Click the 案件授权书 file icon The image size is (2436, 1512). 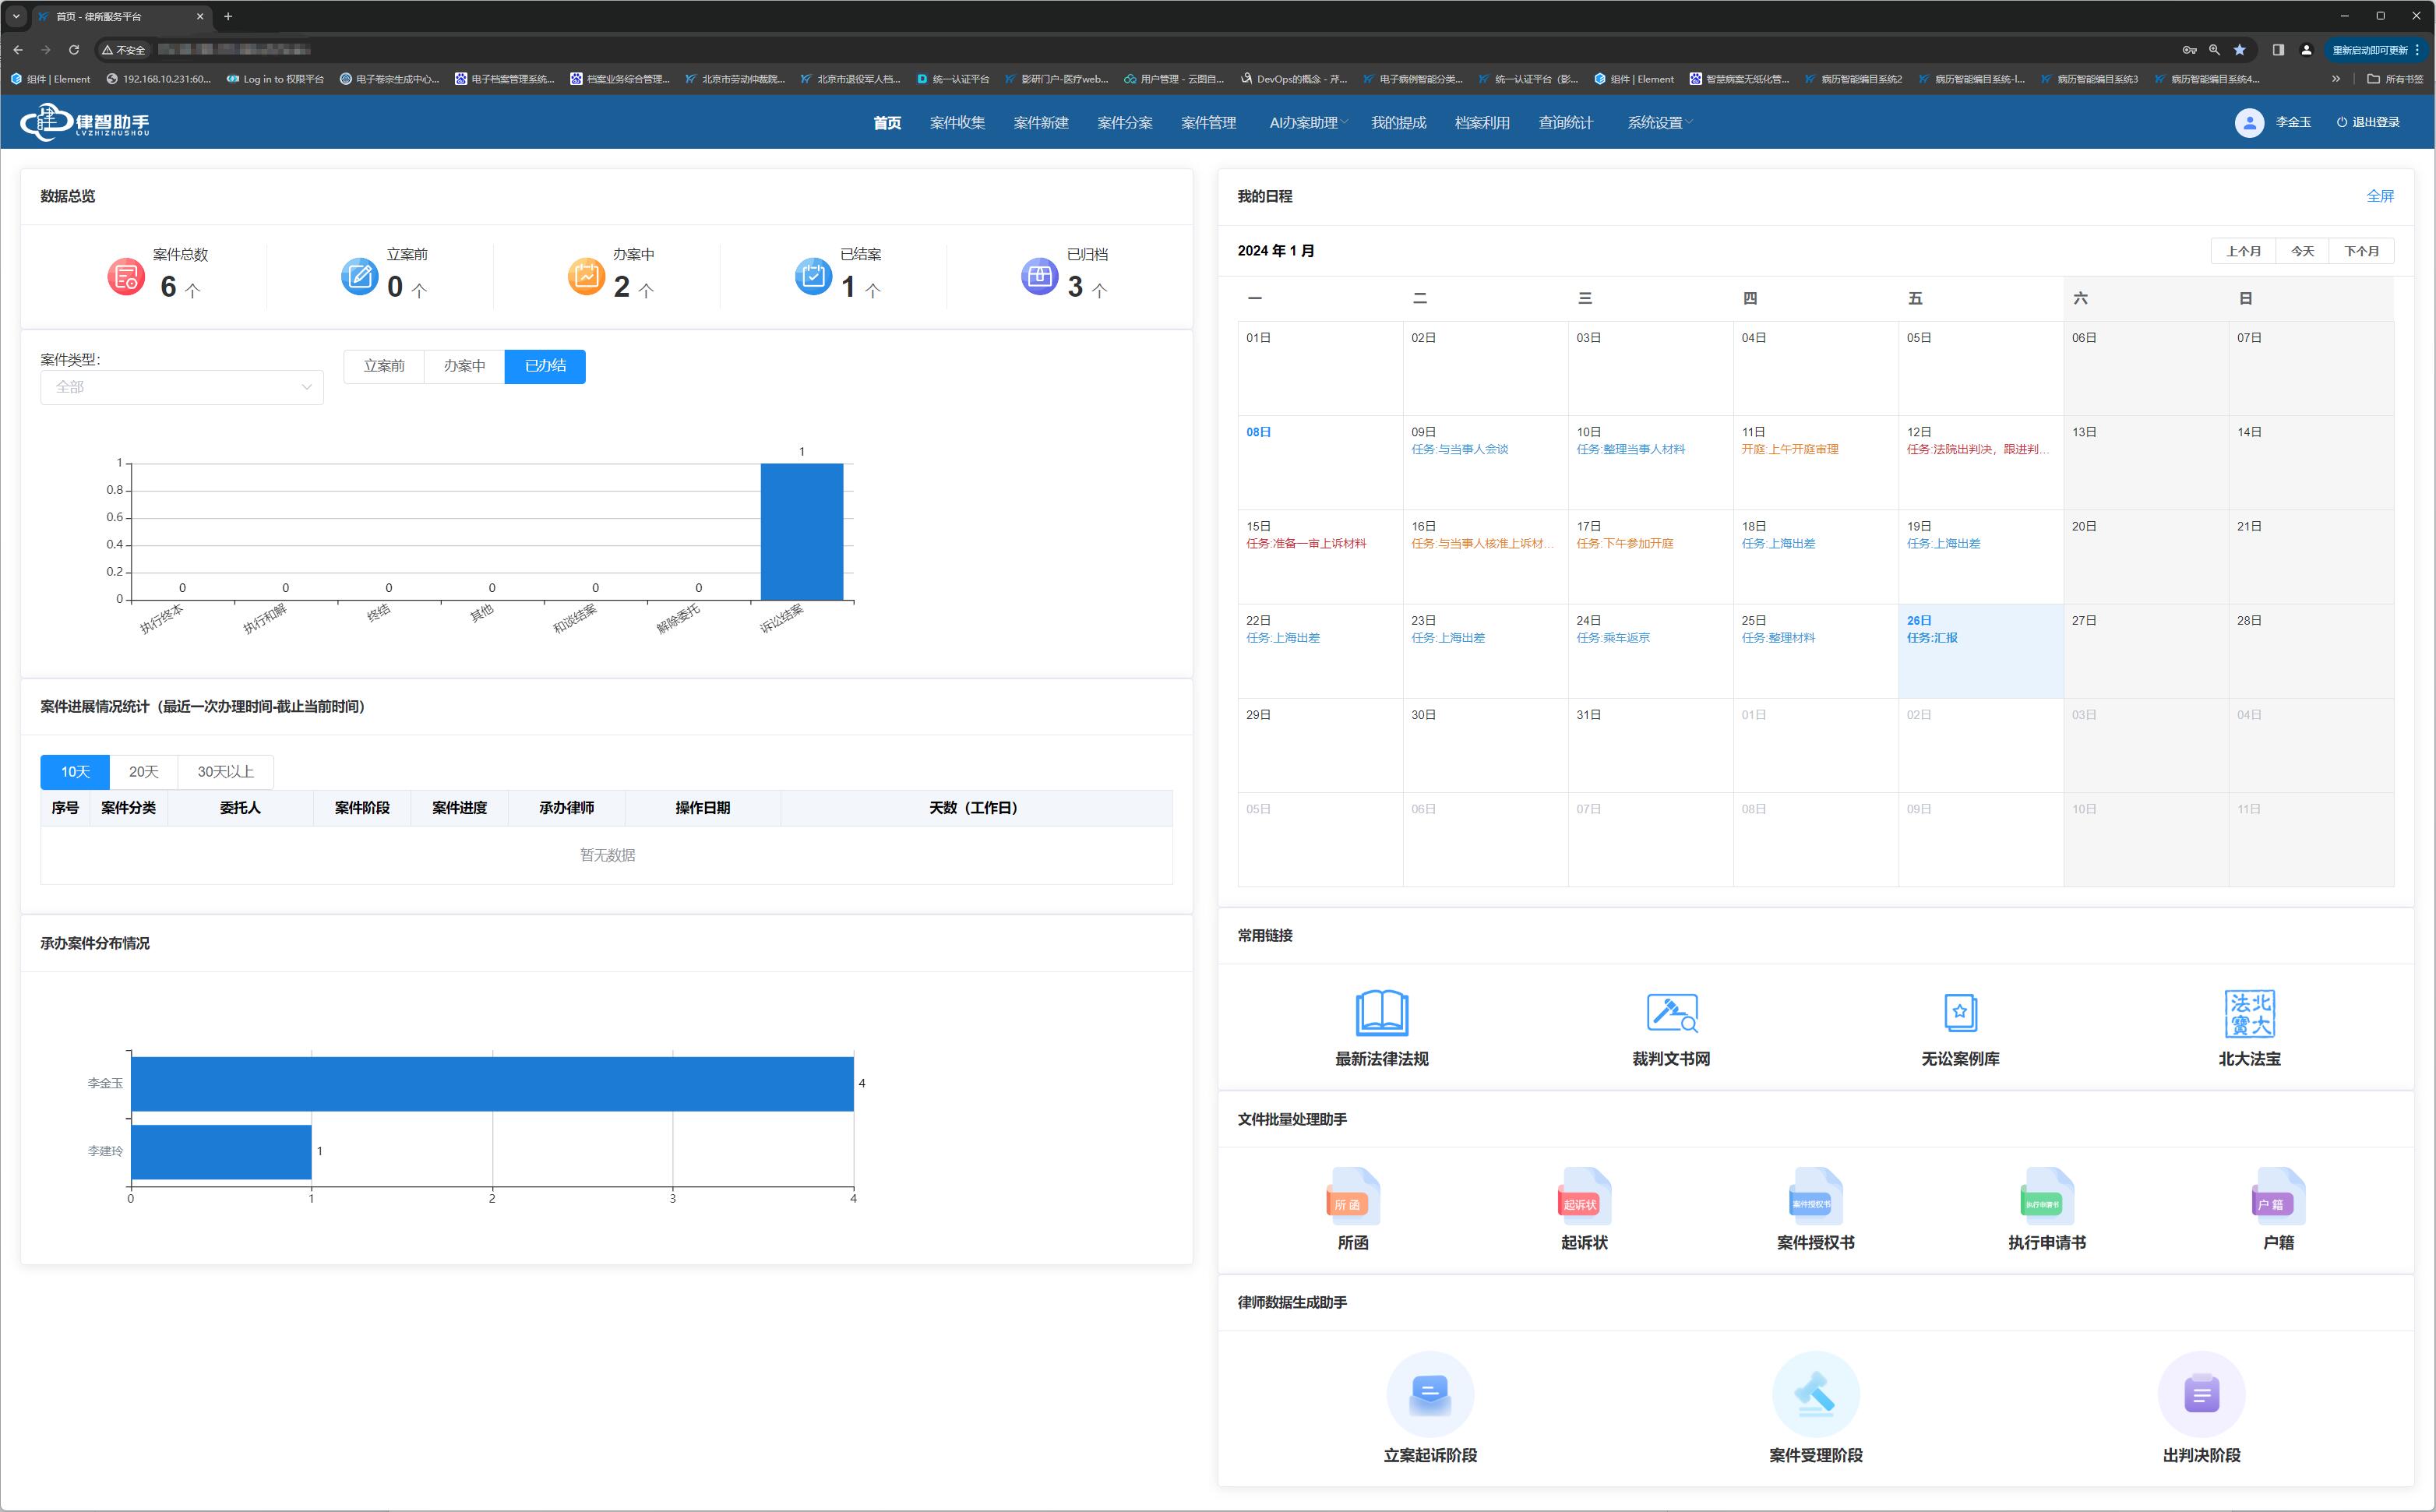pyautogui.click(x=1815, y=1196)
